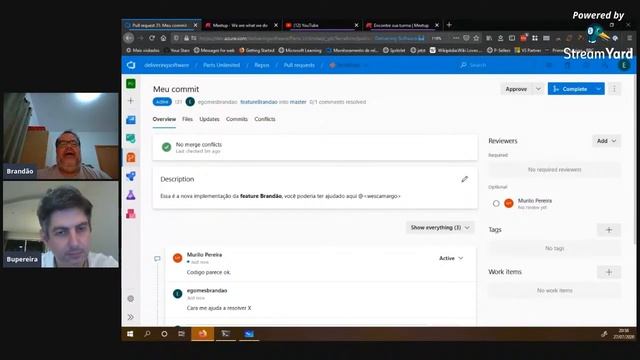Edit description with pencil icon

tap(464, 179)
